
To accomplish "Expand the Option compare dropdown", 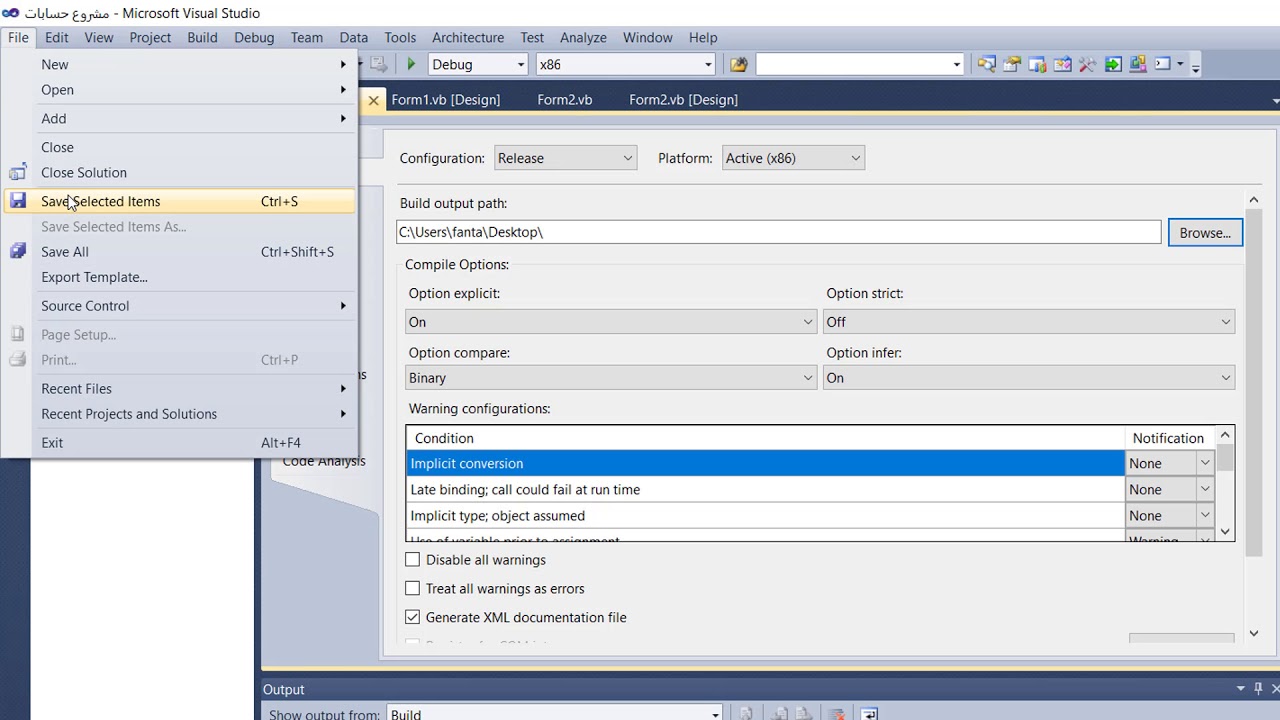I will pyautogui.click(x=611, y=378).
